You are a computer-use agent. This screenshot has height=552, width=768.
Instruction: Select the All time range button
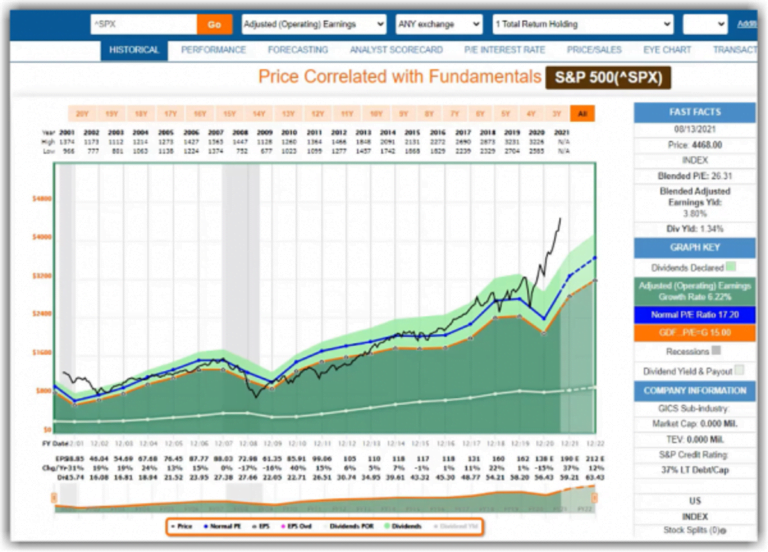point(582,114)
